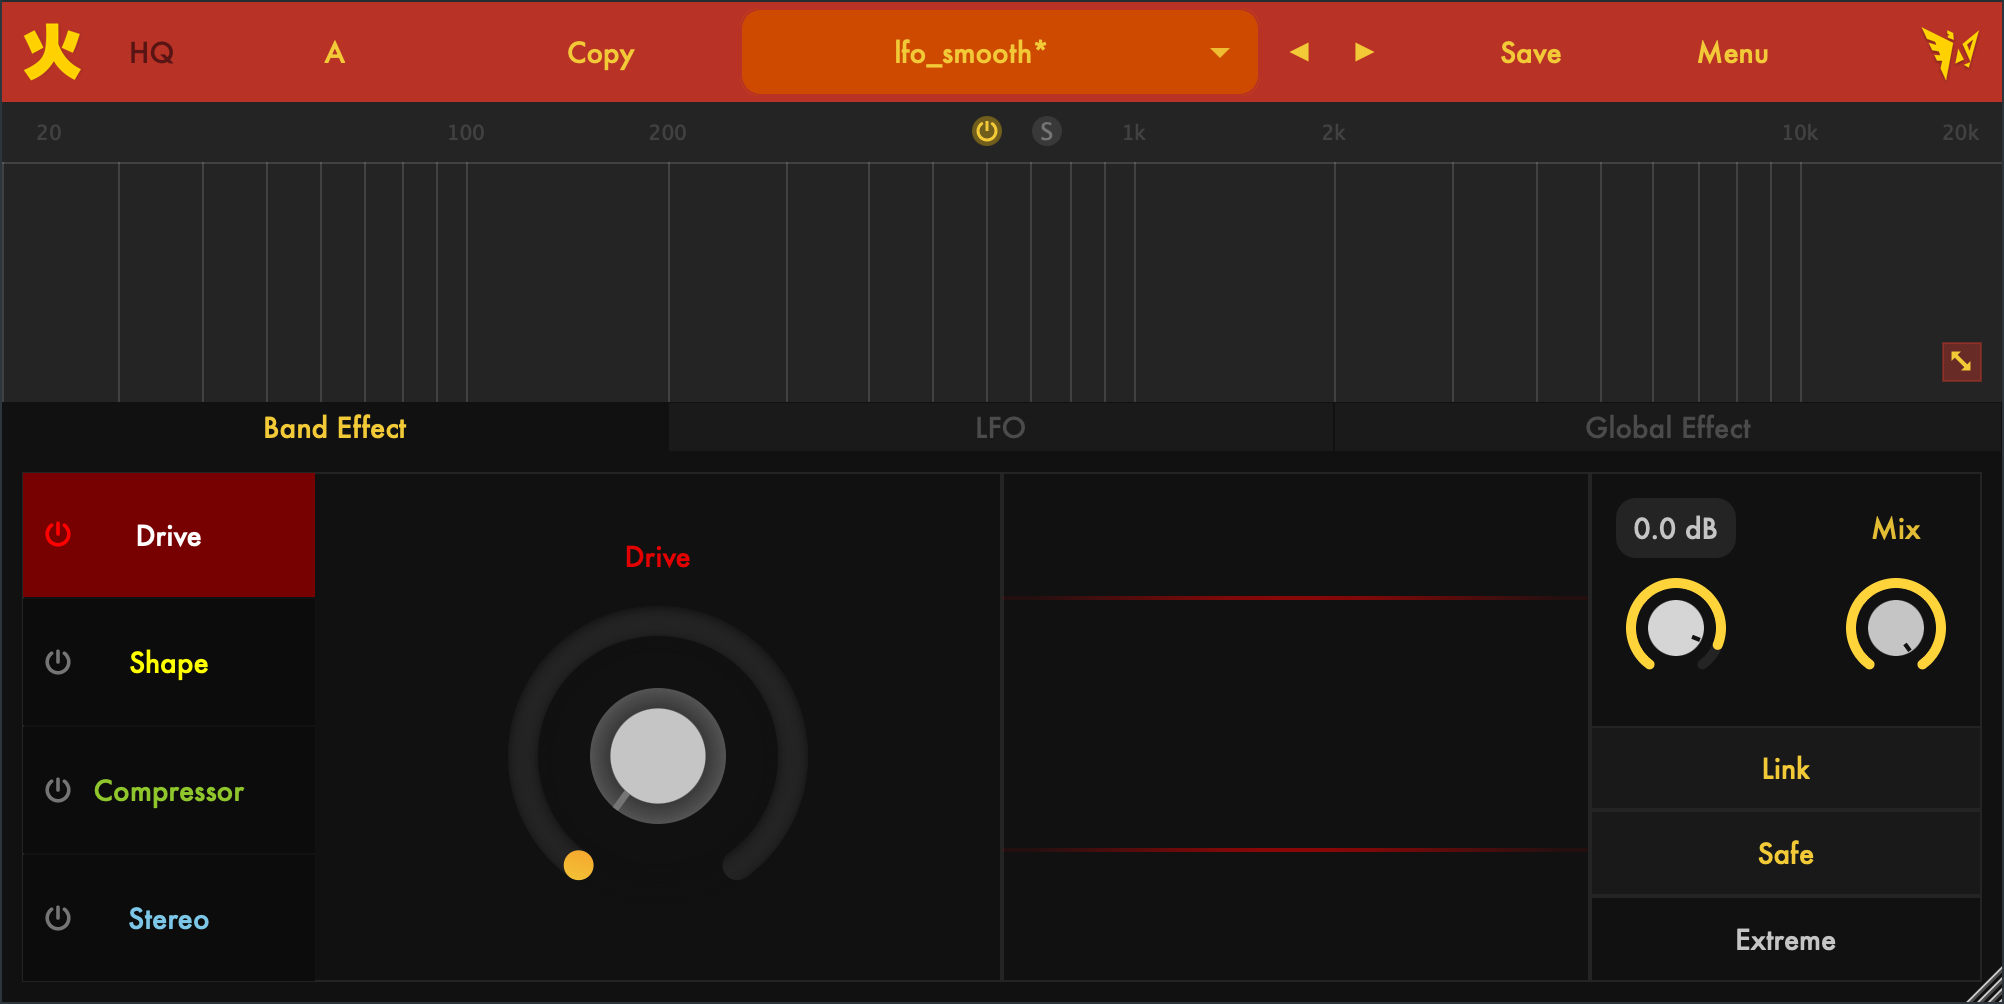Image resolution: width=2004 pixels, height=1004 pixels.
Task: Click the Save button
Action: 1530,53
